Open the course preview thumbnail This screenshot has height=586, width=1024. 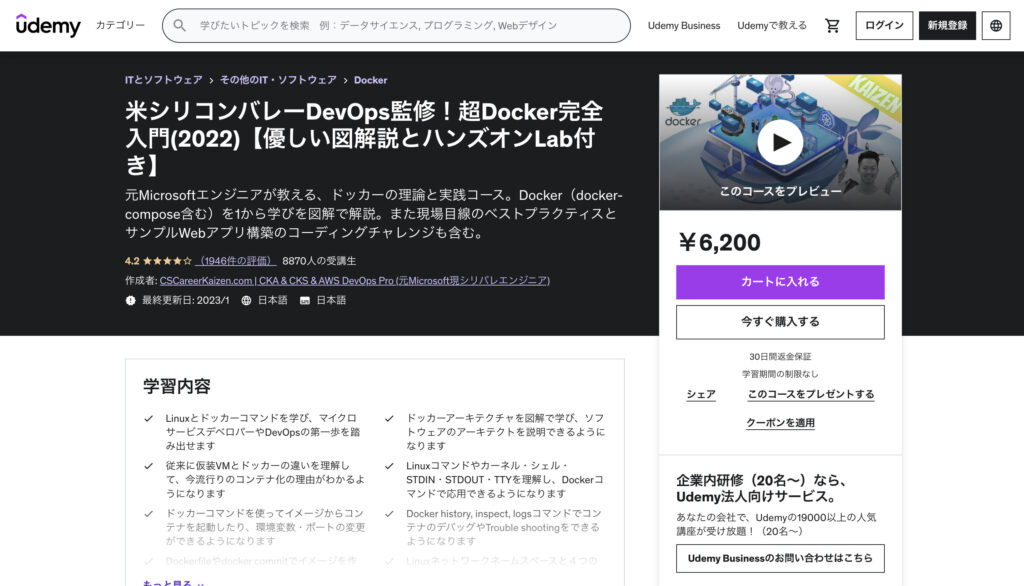tap(780, 142)
